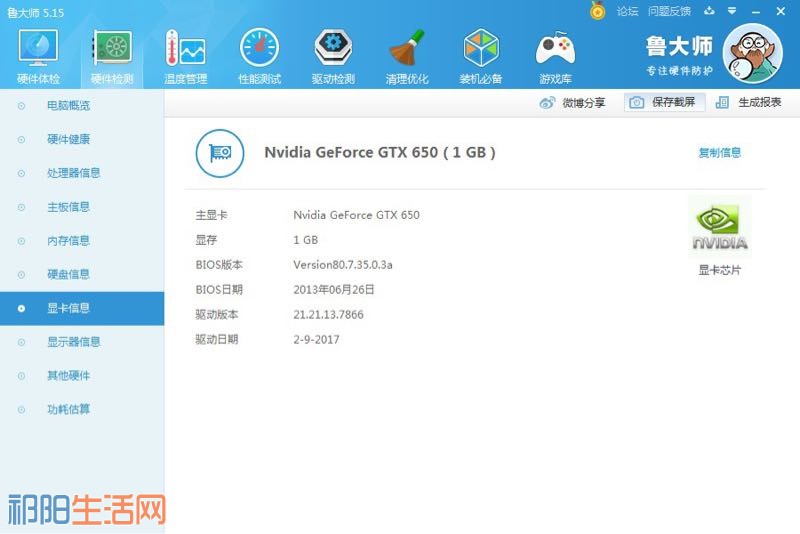
Task: Click BIOS date value 2013年06月26日
Action: [334, 290]
